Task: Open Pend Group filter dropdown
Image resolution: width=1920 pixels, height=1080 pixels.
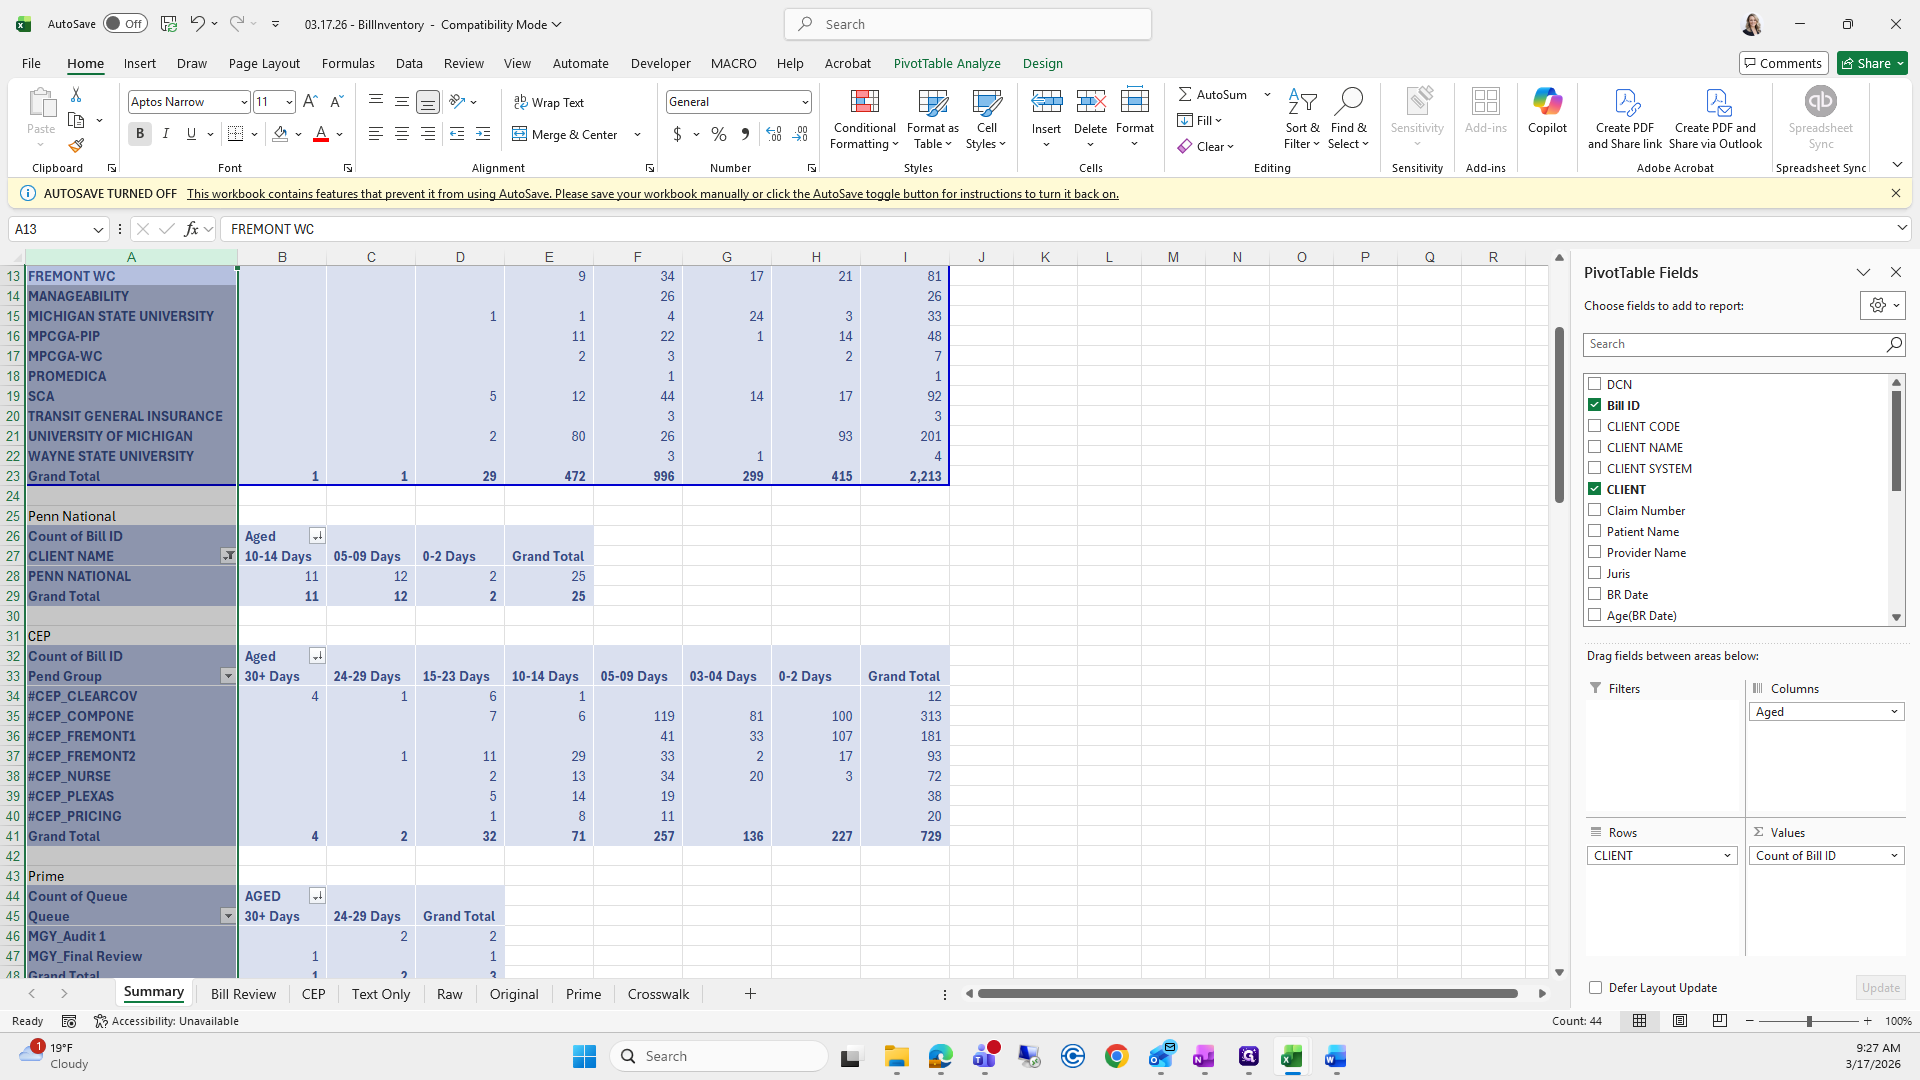Action: click(228, 676)
